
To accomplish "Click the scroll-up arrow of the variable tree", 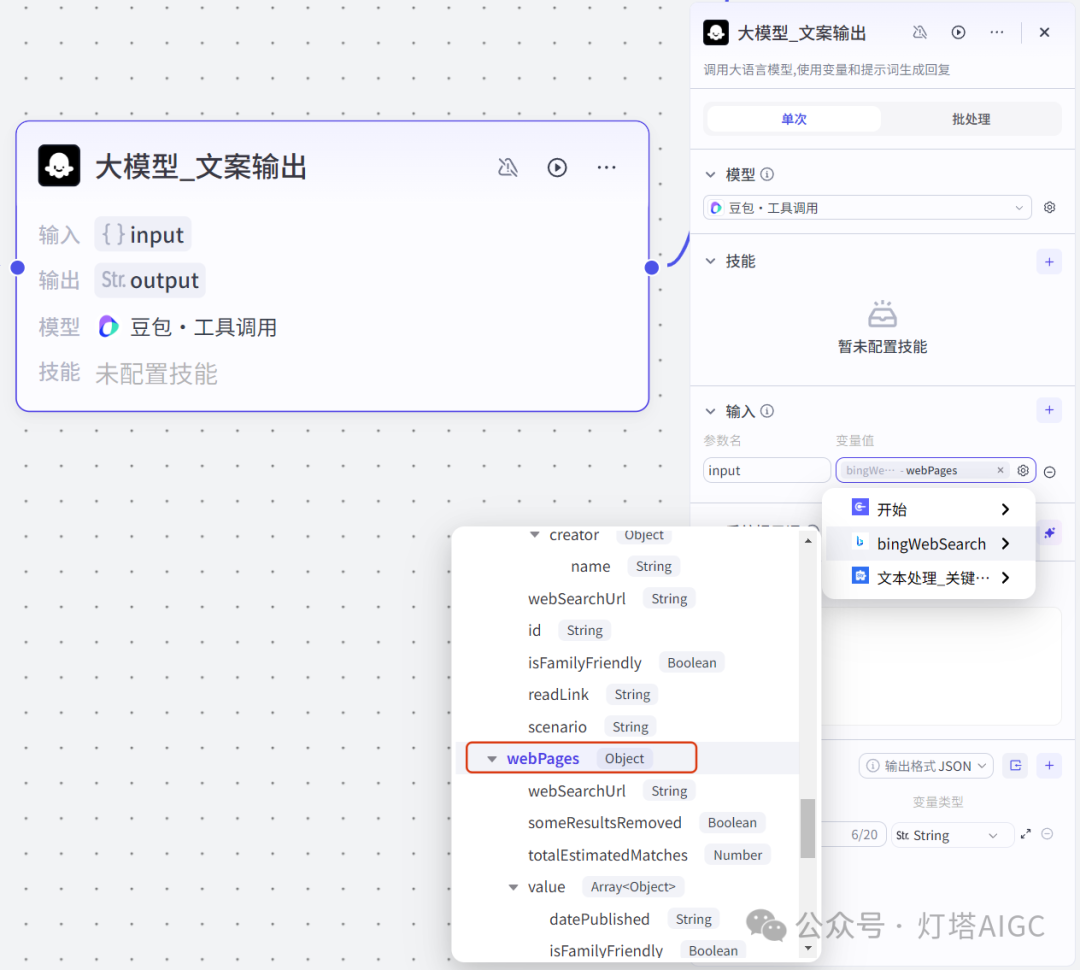I will pos(808,541).
